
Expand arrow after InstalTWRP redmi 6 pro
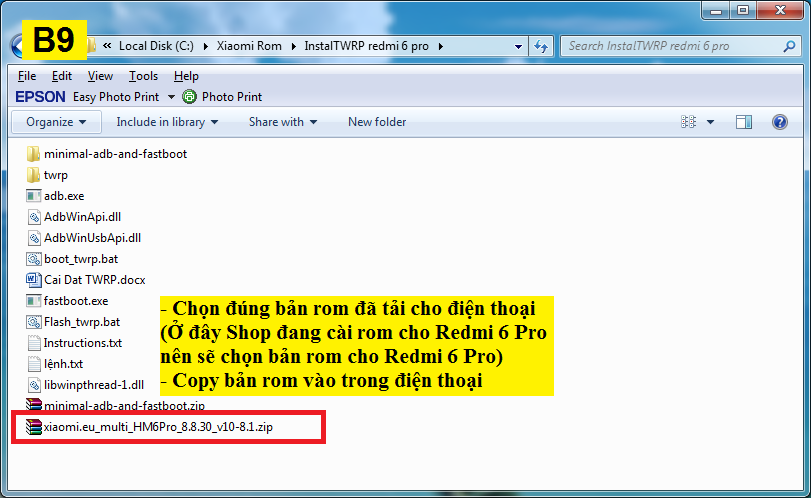click(x=441, y=47)
